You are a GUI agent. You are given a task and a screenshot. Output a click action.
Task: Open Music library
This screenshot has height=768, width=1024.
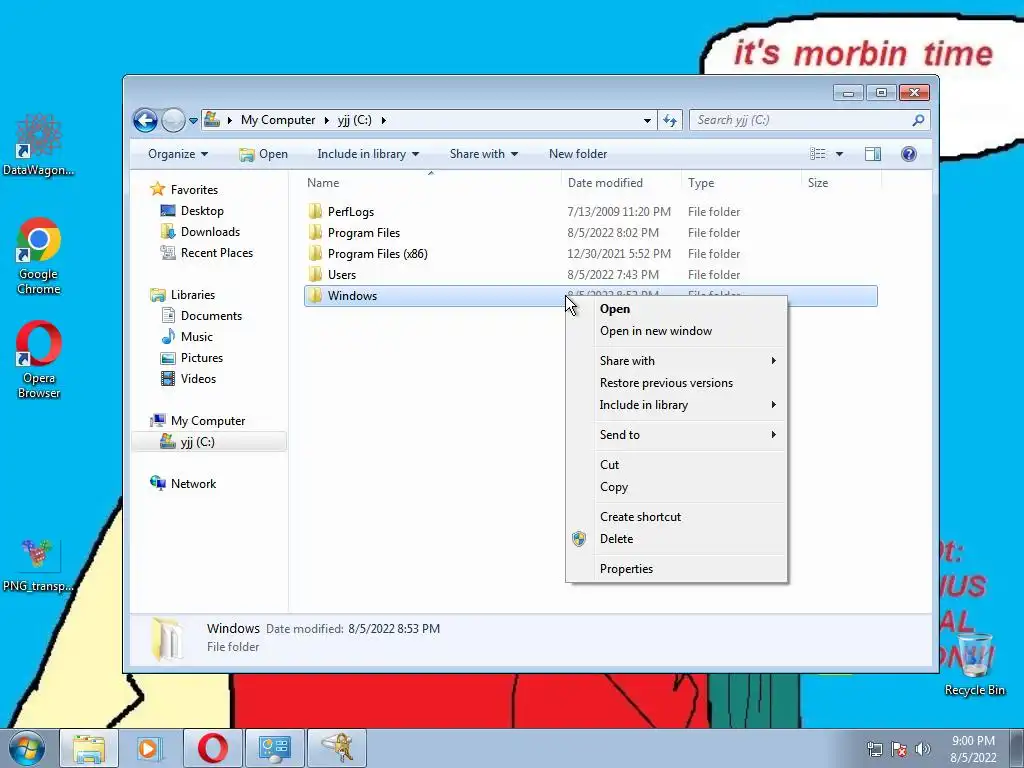tap(197, 337)
